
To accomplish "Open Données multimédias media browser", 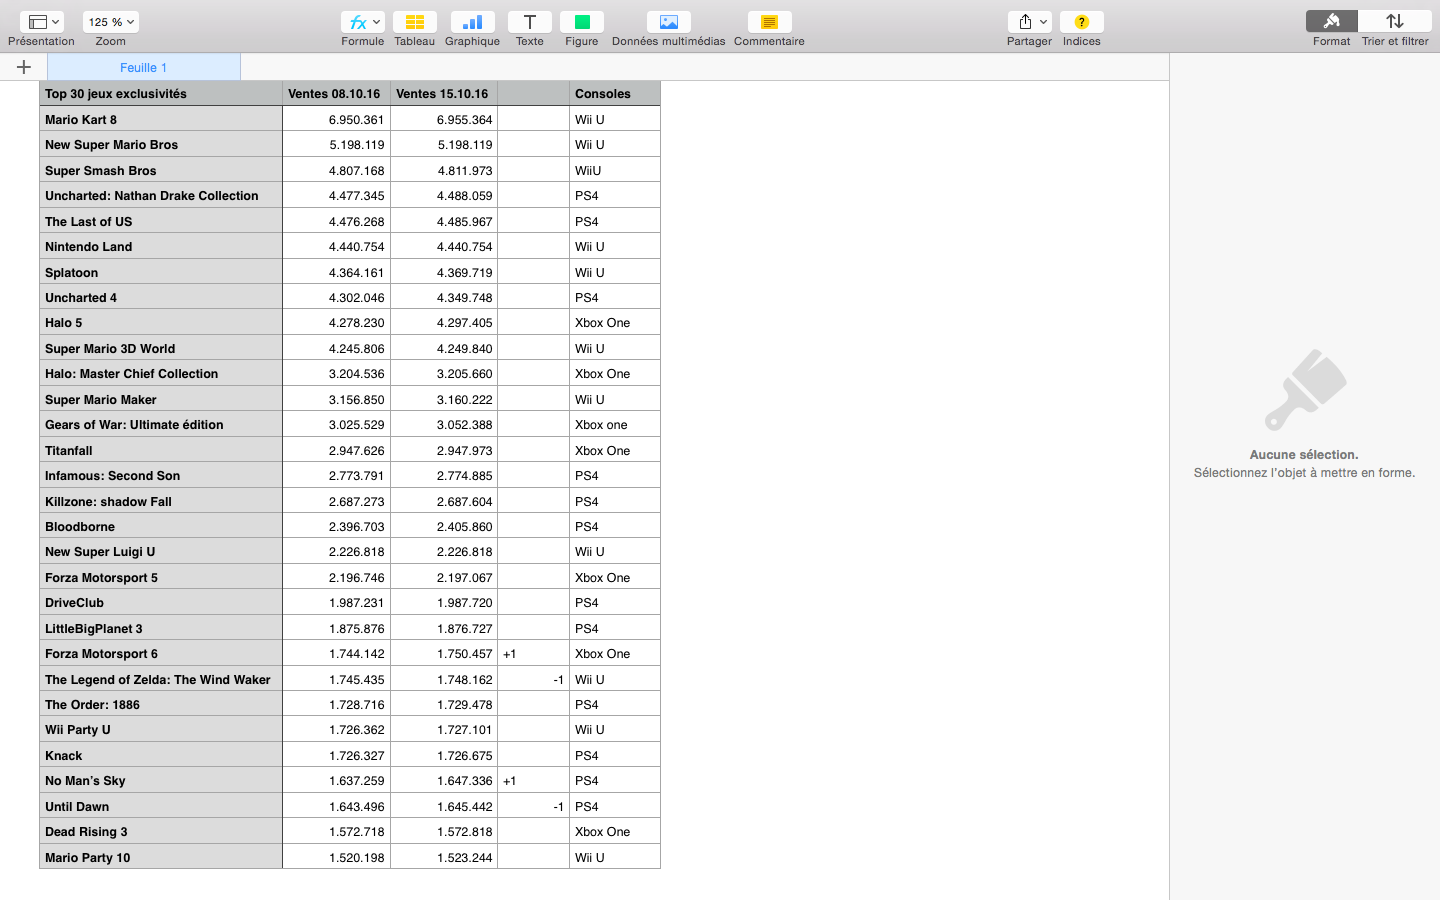I will coord(668,22).
